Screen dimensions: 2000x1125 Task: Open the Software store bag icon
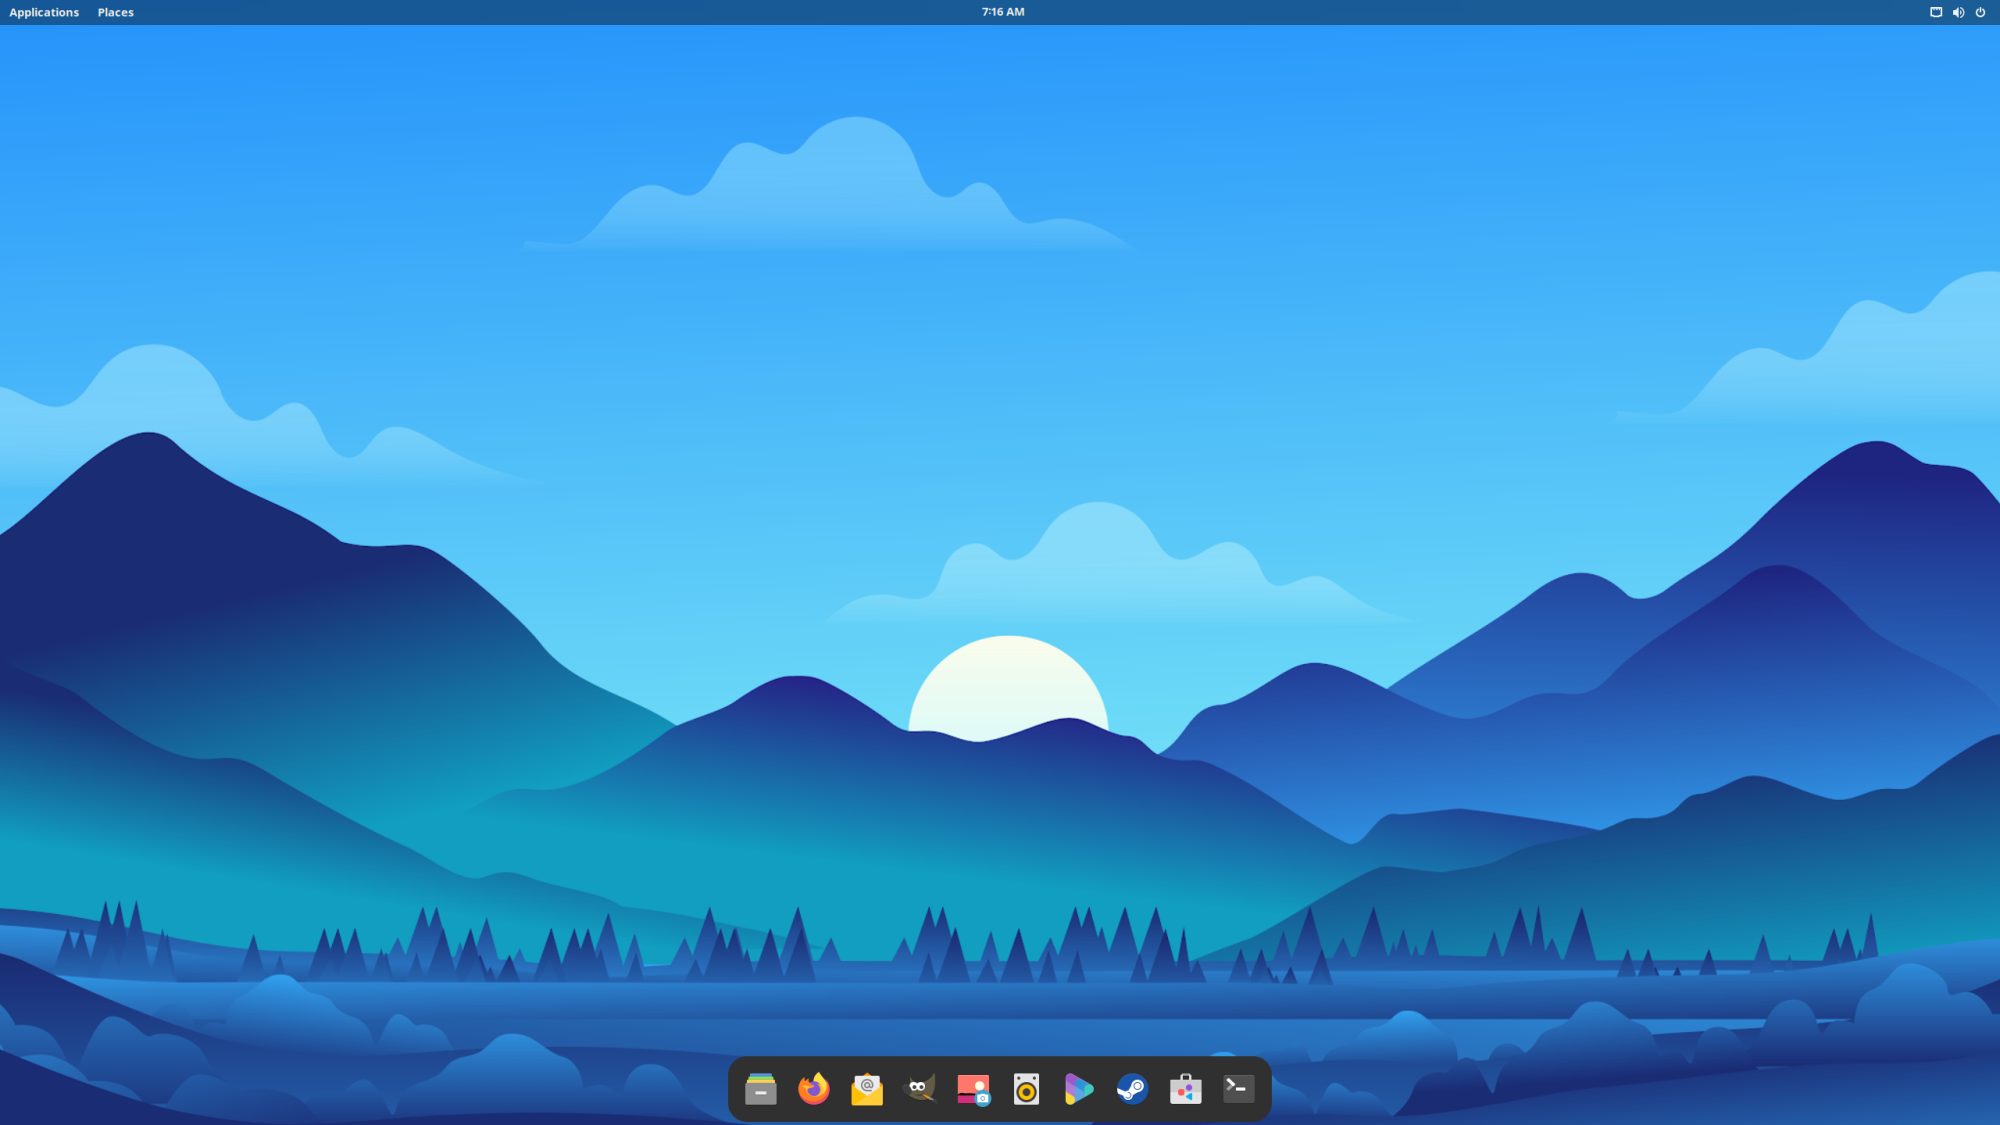[x=1185, y=1089]
